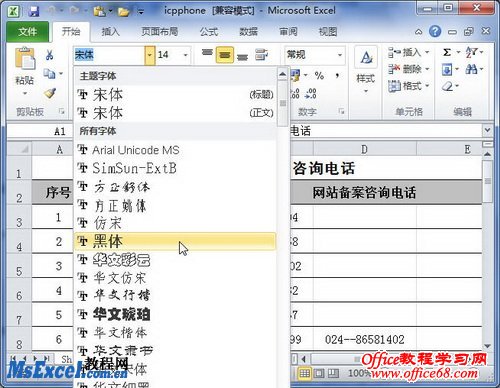Expand the Delete (删除) cells dropdown
This screenshot has width=500, height=388.
point(427,69)
